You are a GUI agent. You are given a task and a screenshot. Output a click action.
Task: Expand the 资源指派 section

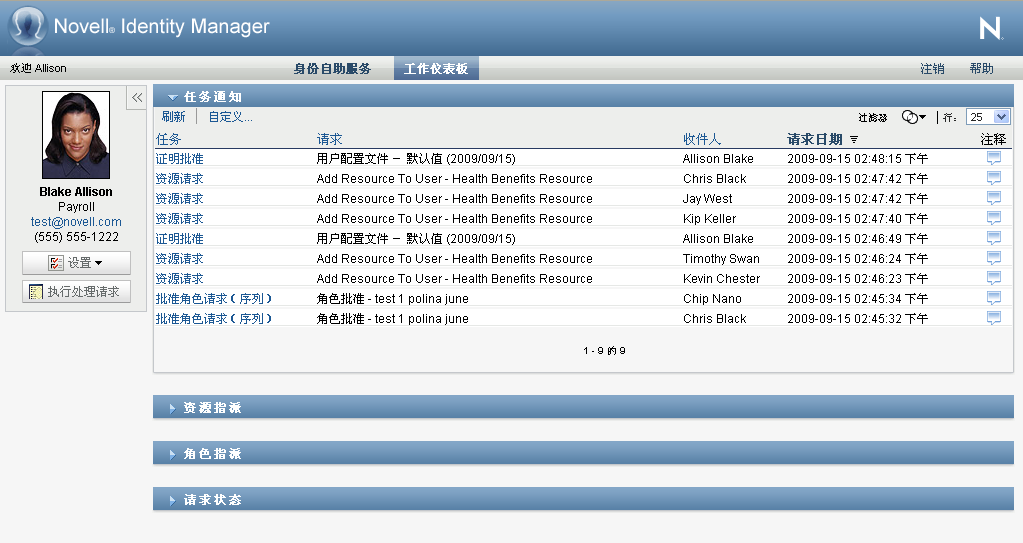click(x=172, y=408)
